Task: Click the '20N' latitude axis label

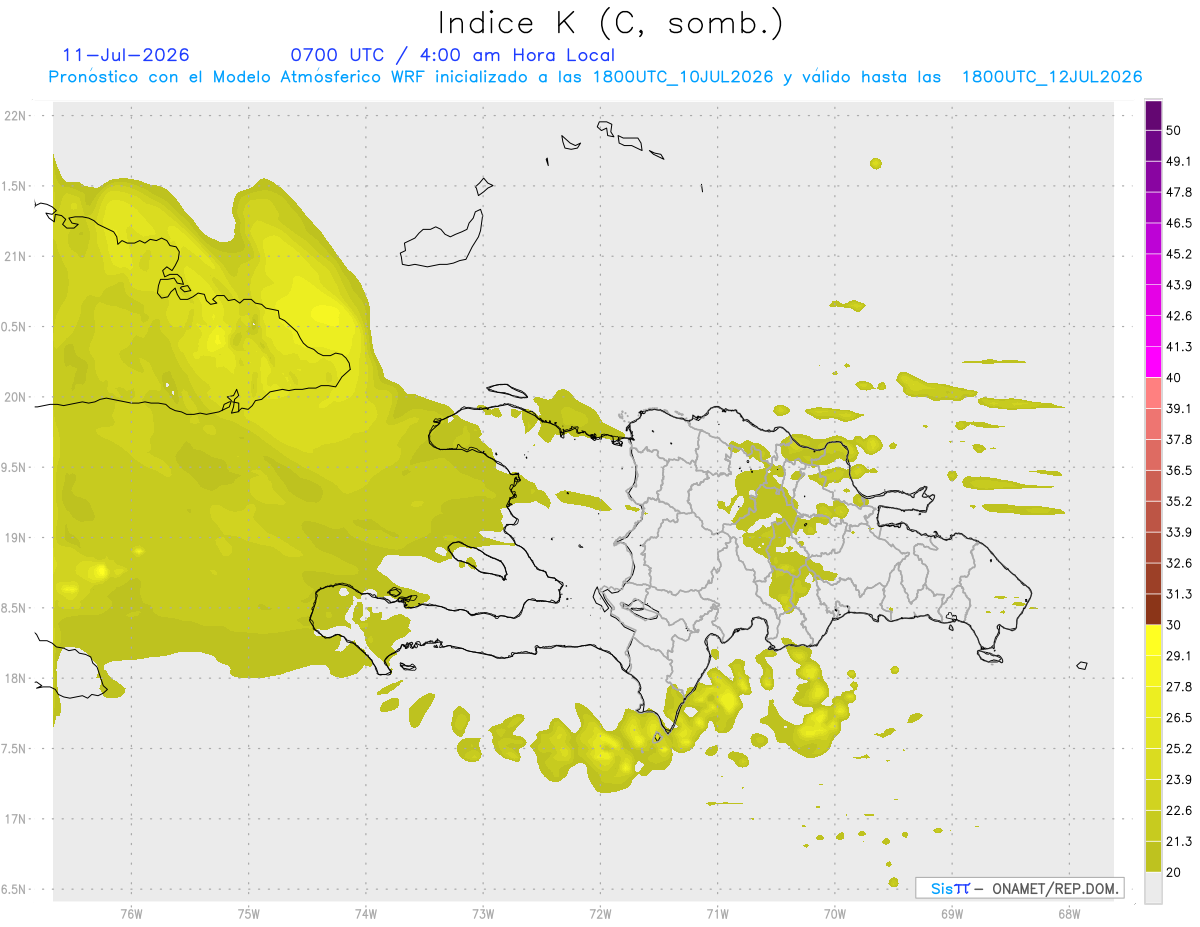Action: tap(16, 397)
